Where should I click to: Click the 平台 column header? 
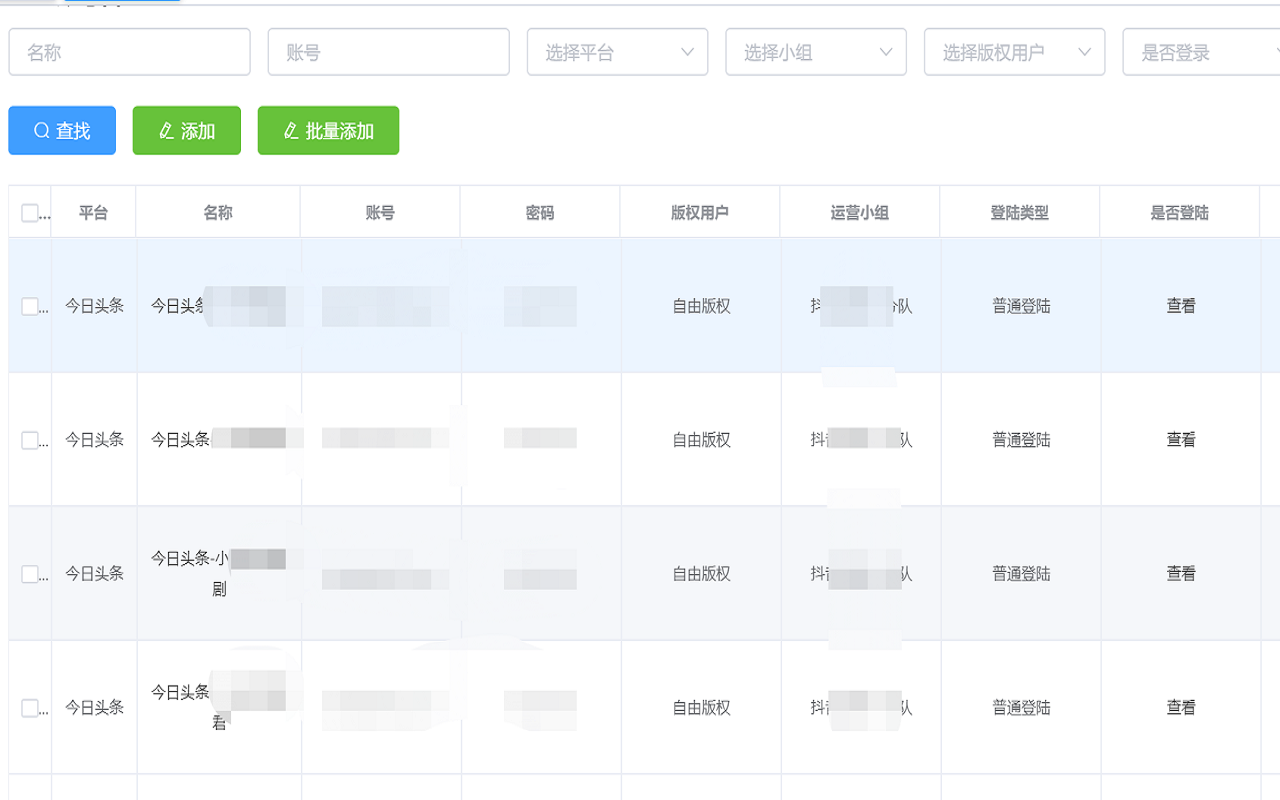tap(93, 213)
